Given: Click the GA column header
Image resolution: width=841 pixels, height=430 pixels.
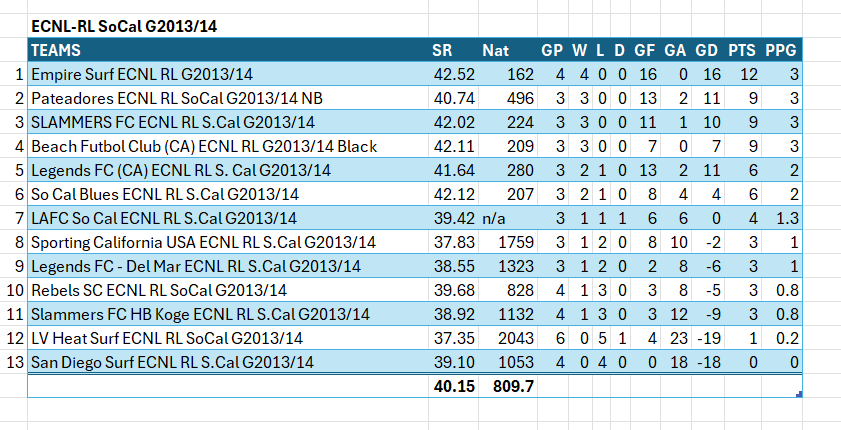Looking at the screenshot, I should point(675,50).
